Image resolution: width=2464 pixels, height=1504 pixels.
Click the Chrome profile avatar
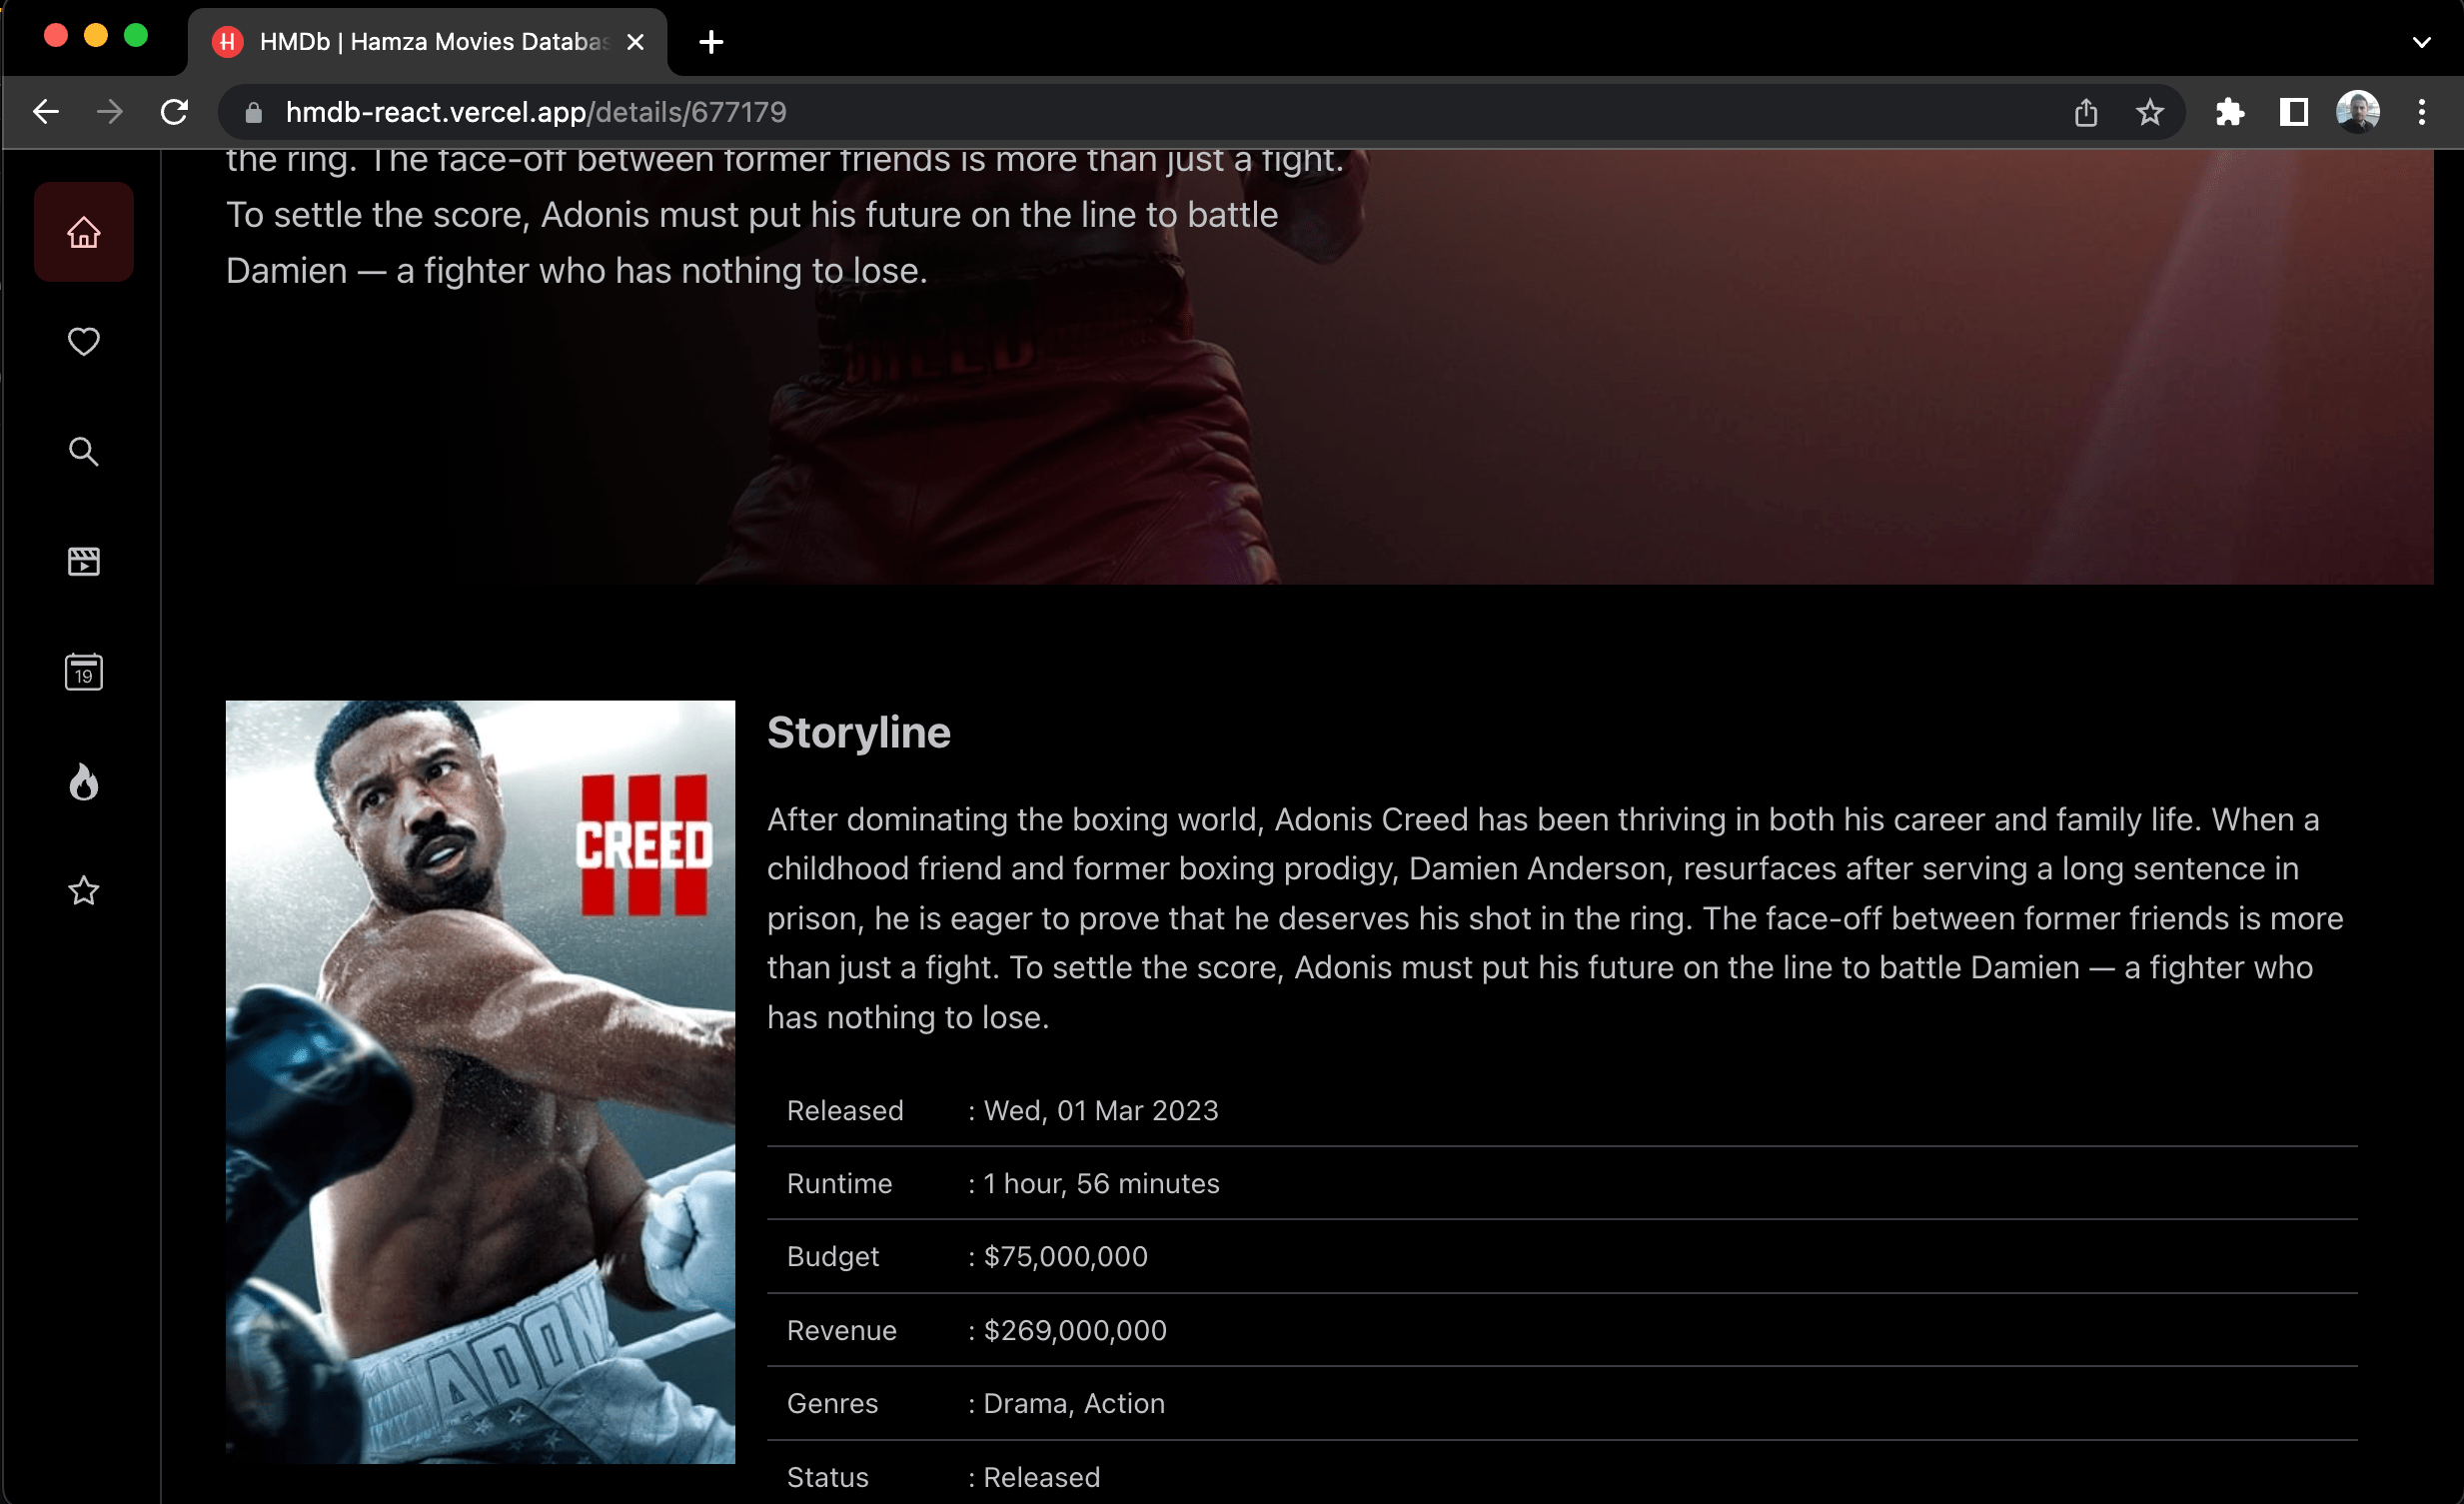click(x=2357, y=112)
